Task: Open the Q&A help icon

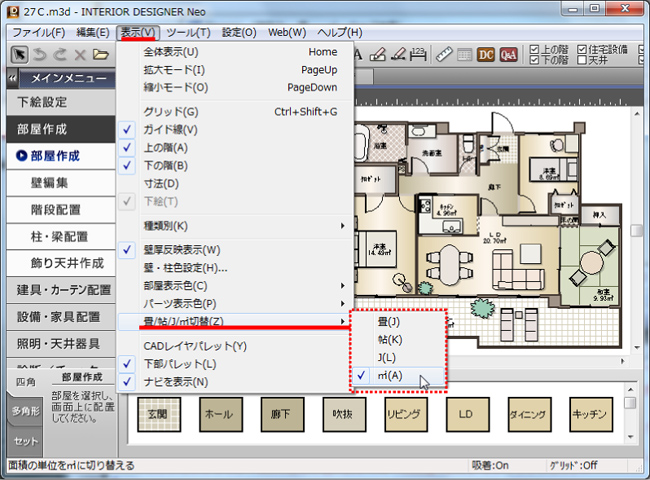Action: [x=508, y=54]
